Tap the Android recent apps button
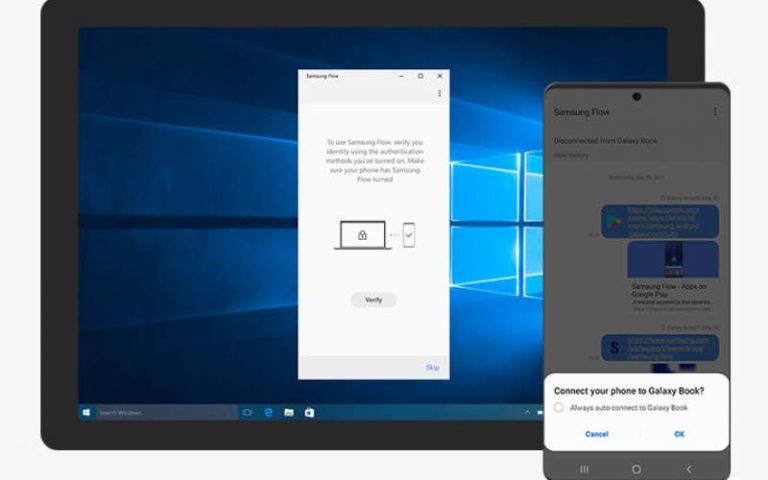The width and height of the screenshot is (768, 480). (584, 468)
